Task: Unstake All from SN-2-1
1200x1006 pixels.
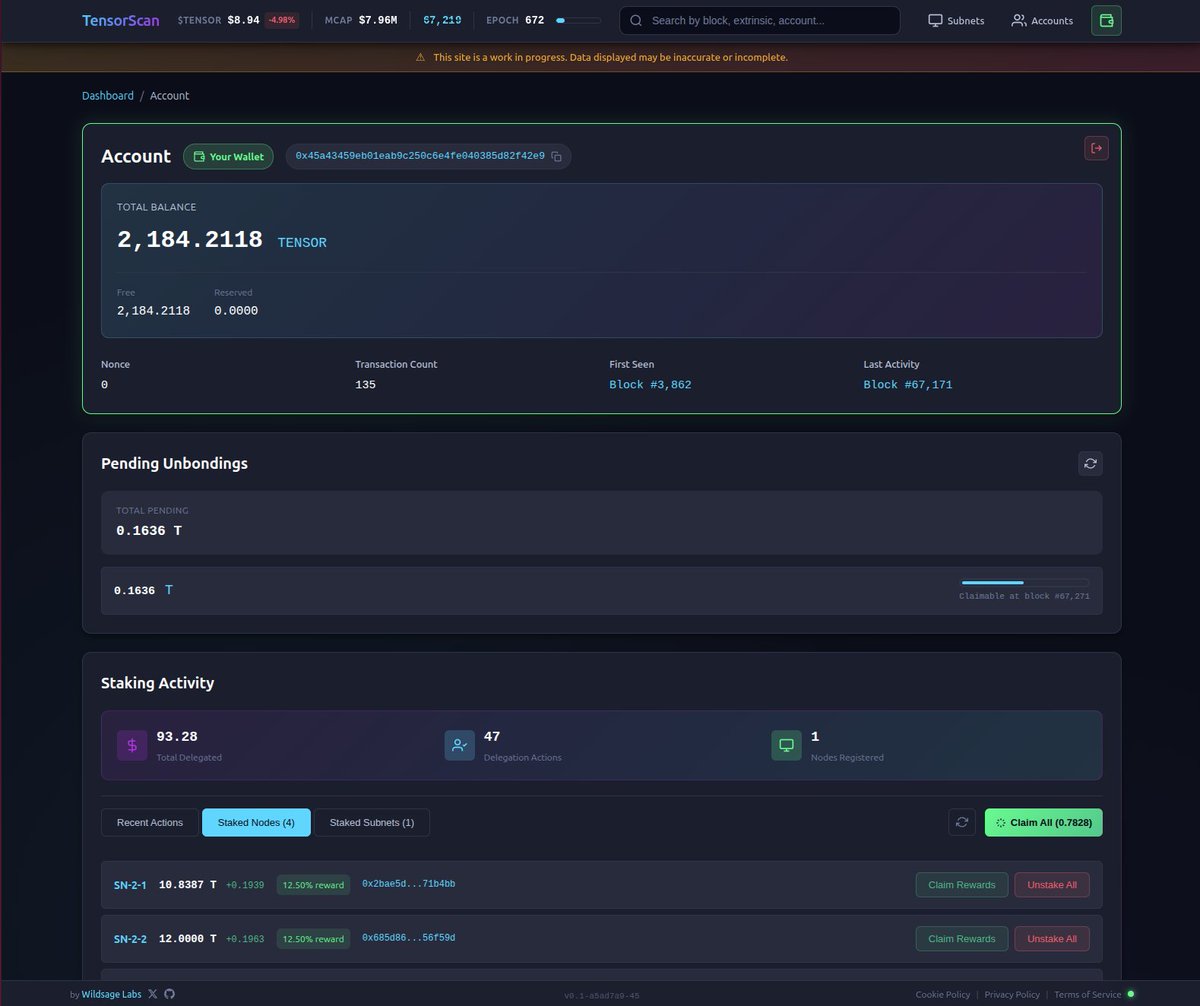Action: click(x=1052, y=884)
